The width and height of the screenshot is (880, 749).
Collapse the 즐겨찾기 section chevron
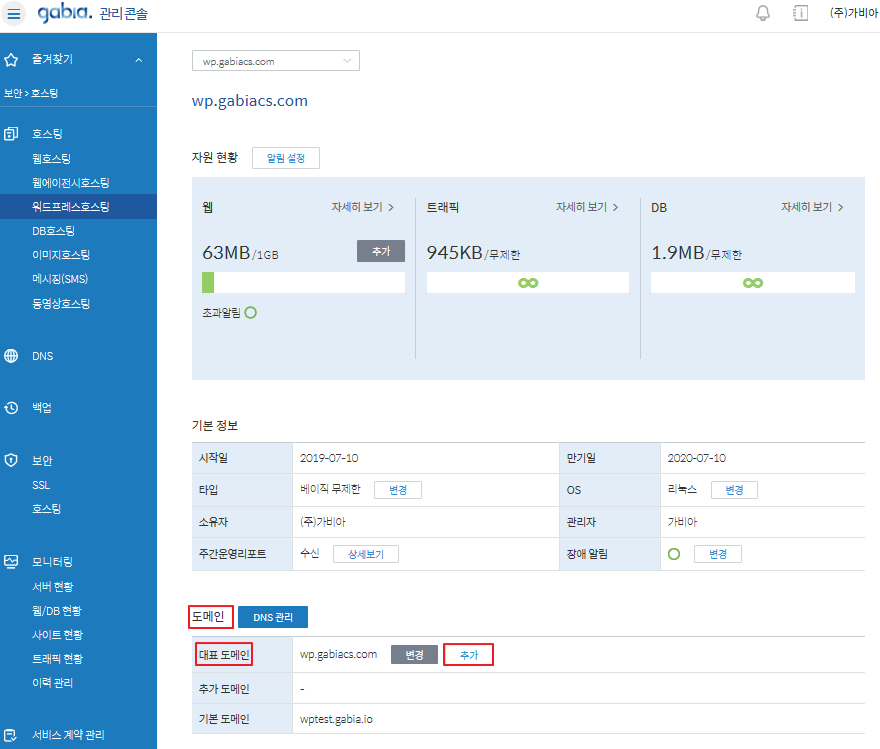[139, 60]
